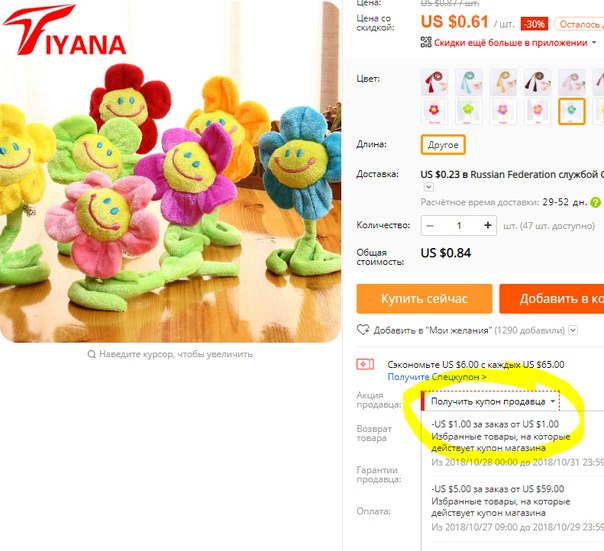Click the coupon ticket icon
This screenshot has width=604, height=551.
click(x=365, y=364)
